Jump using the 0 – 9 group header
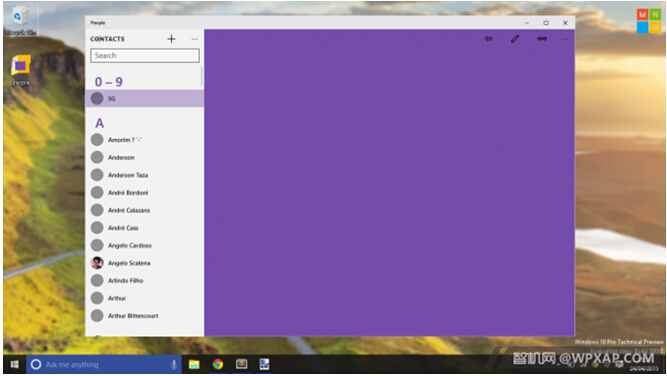Viewport: 667px width, 376px height. (x=108, y=82)
